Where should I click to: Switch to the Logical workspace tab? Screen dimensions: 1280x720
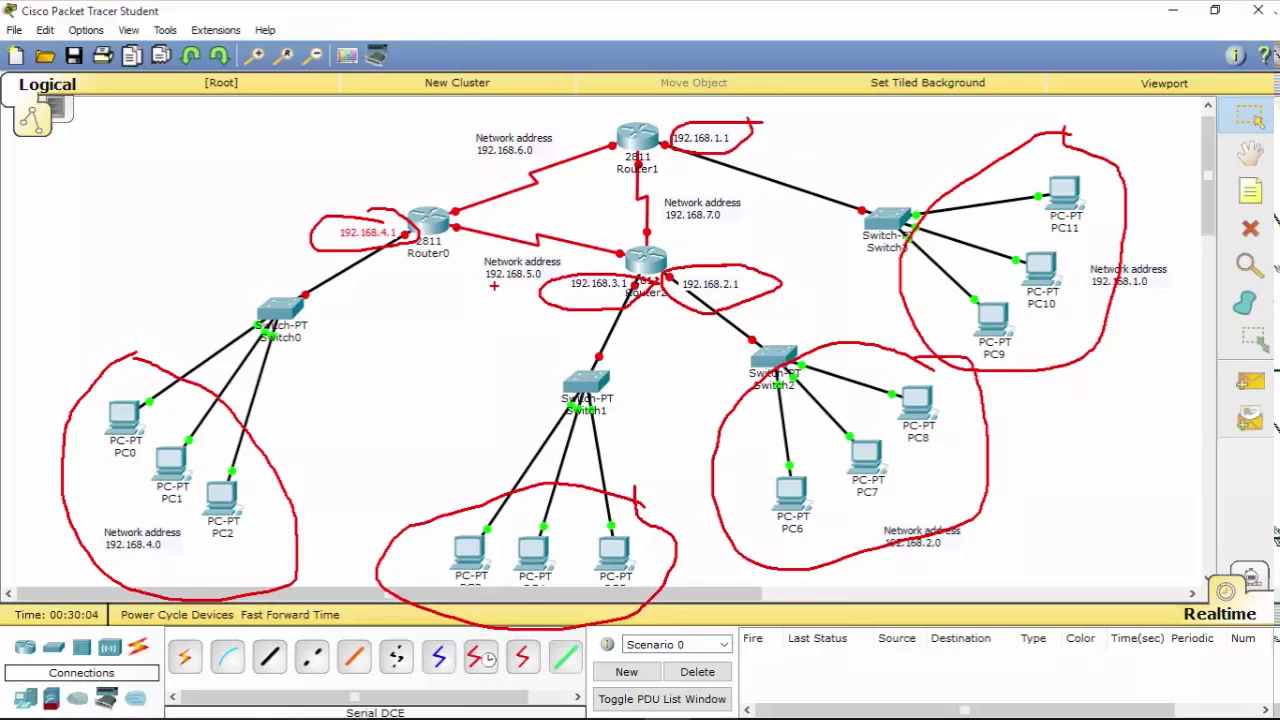[x=47, y=85]
